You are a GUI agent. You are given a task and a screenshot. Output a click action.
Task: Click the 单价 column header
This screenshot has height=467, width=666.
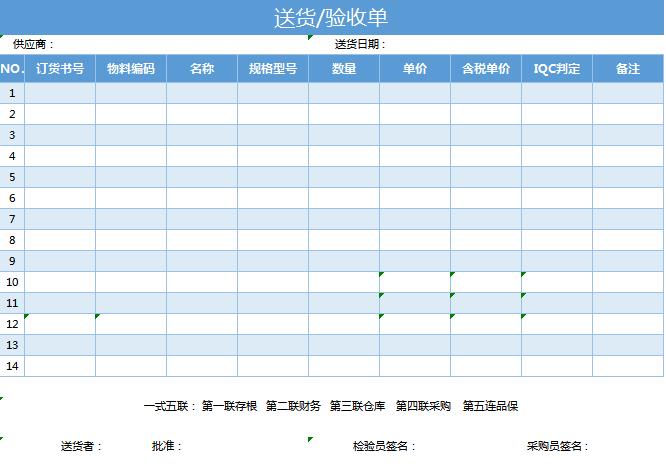415,69
